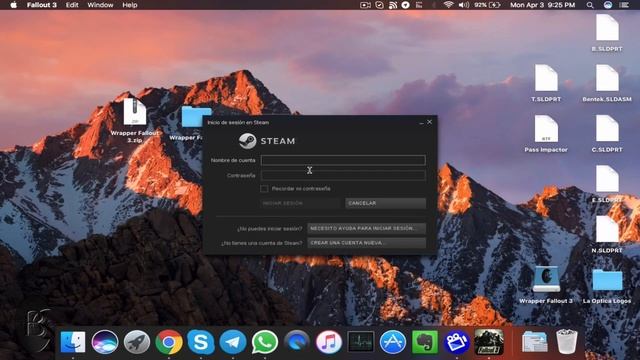Focus the Contraseña password field
This screenshot has height=360, width=640.
point(343,176)
